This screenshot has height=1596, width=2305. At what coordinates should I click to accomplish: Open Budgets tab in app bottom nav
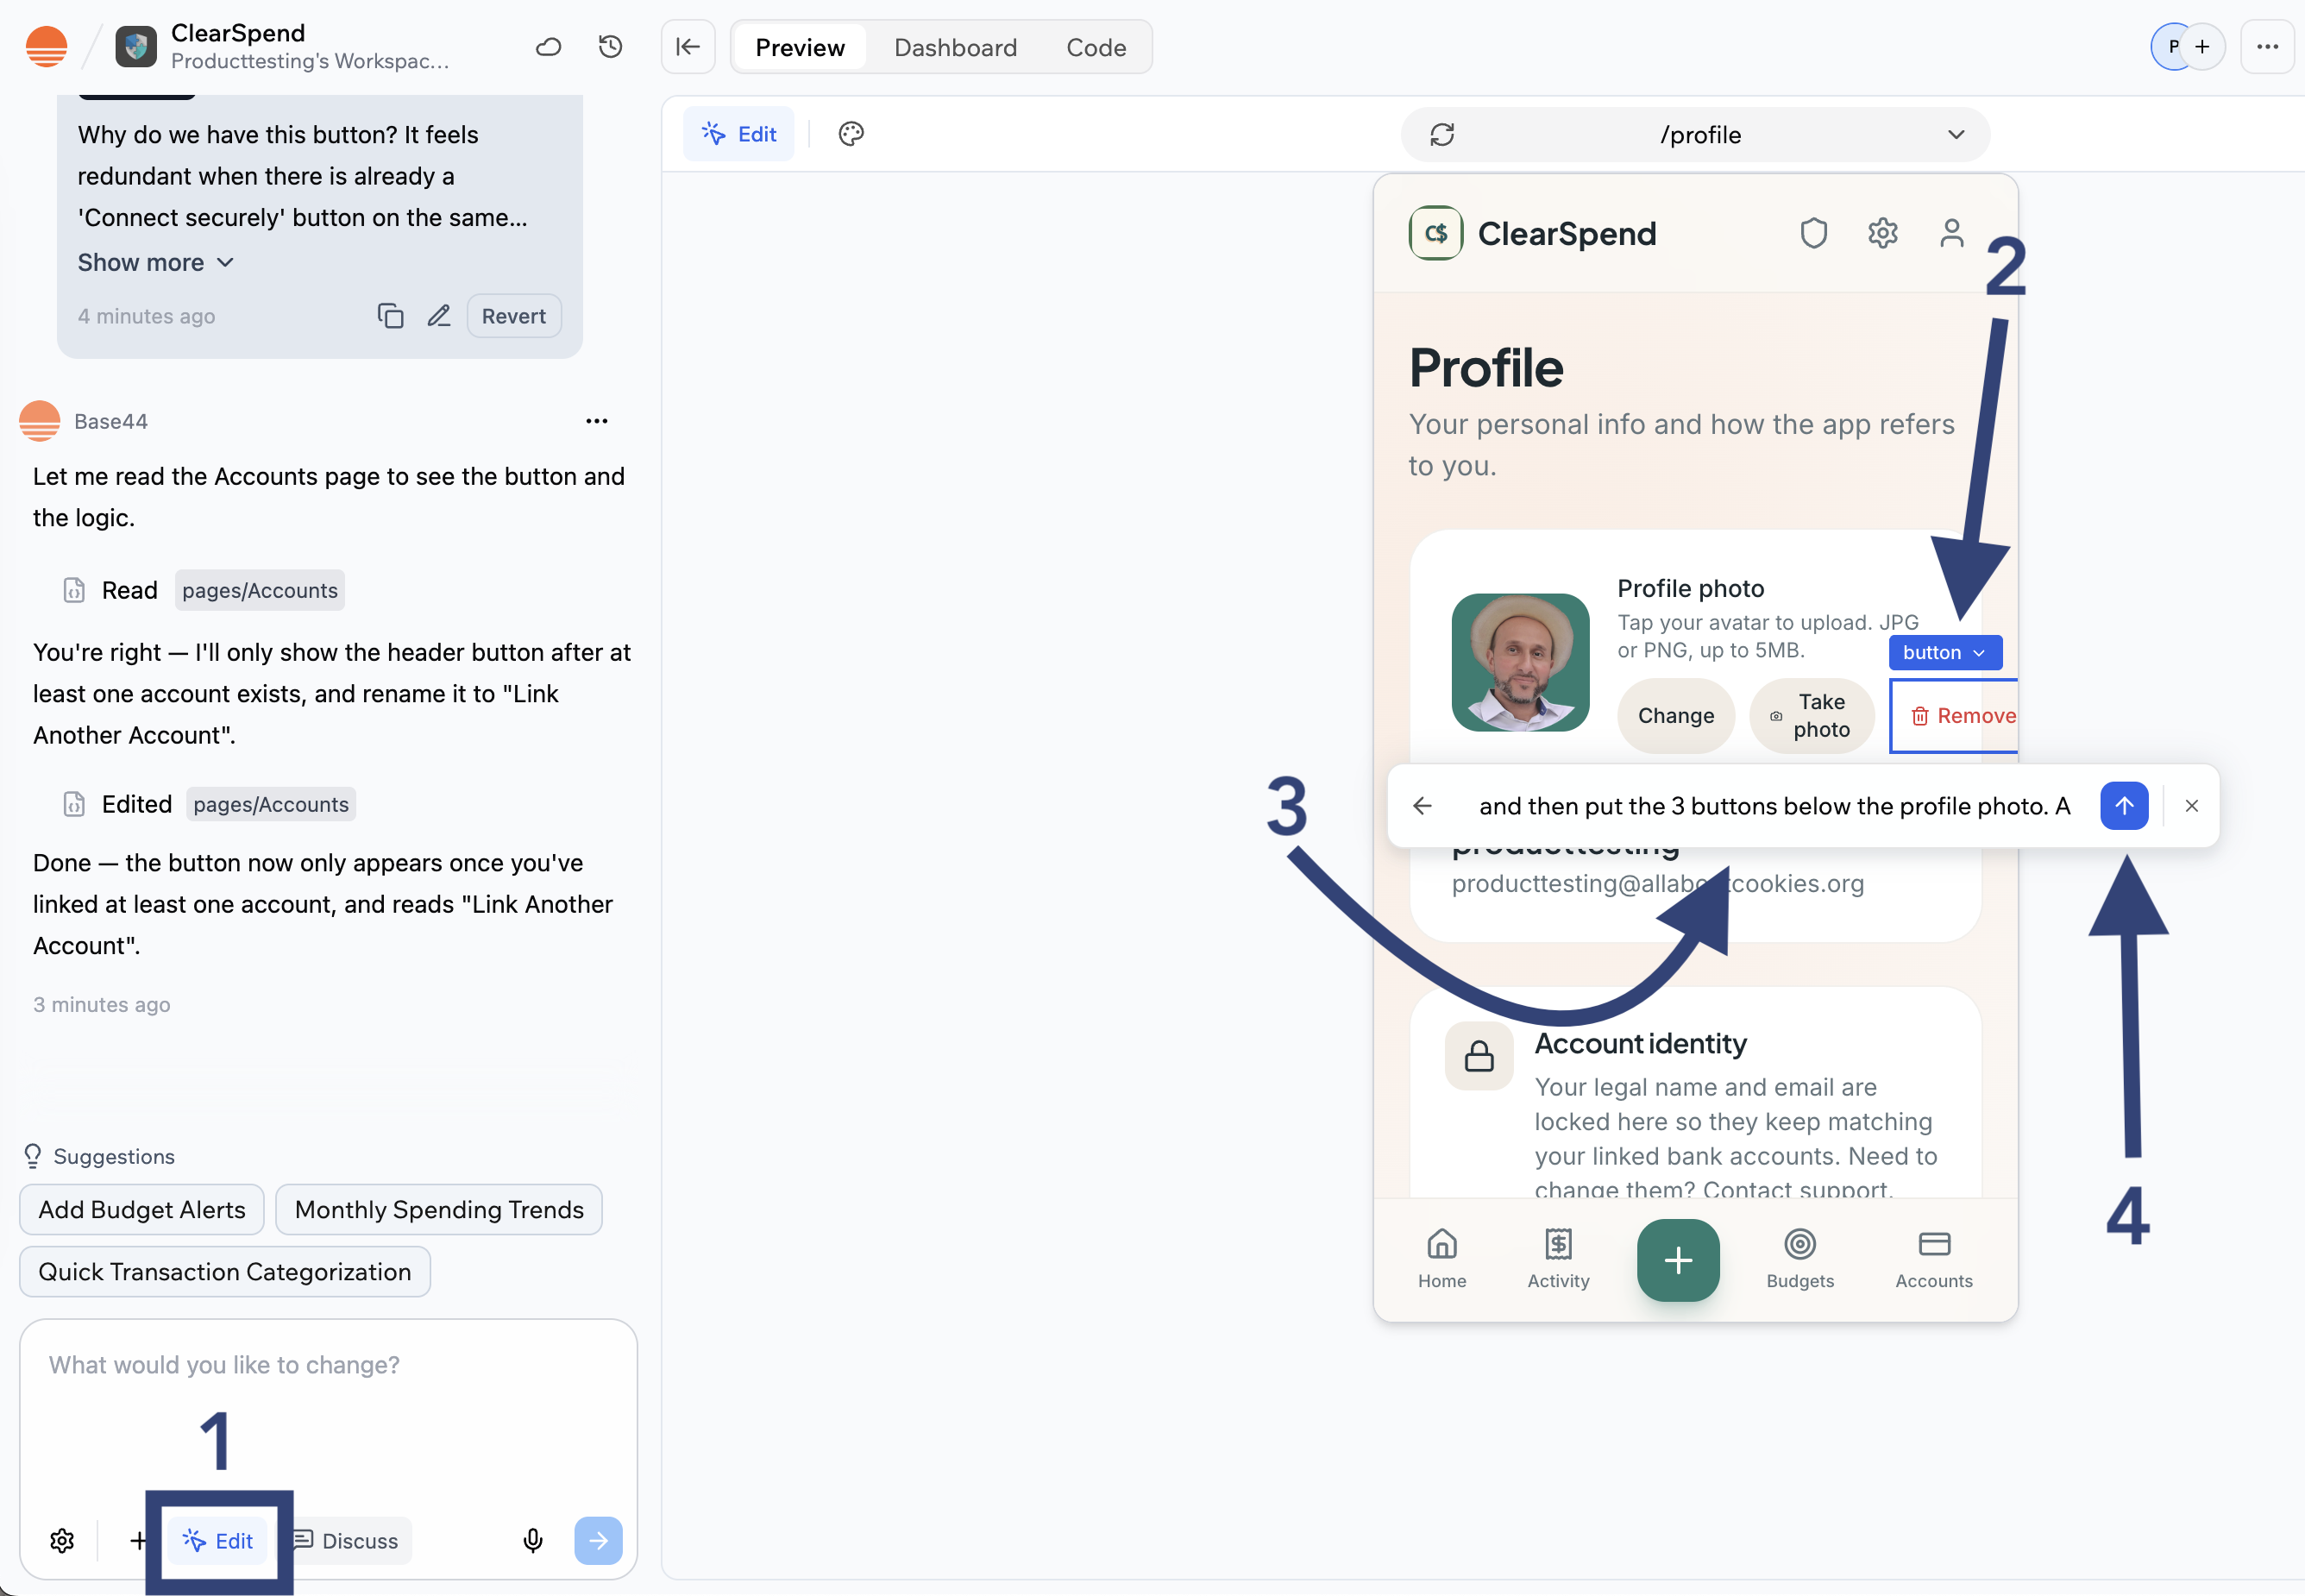click(x=1800, y=1259)
